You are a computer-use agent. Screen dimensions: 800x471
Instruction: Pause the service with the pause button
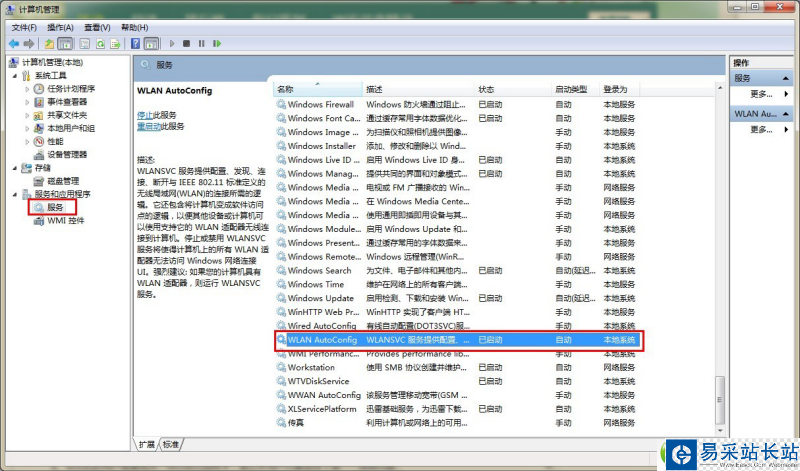(x=202, y=44)
